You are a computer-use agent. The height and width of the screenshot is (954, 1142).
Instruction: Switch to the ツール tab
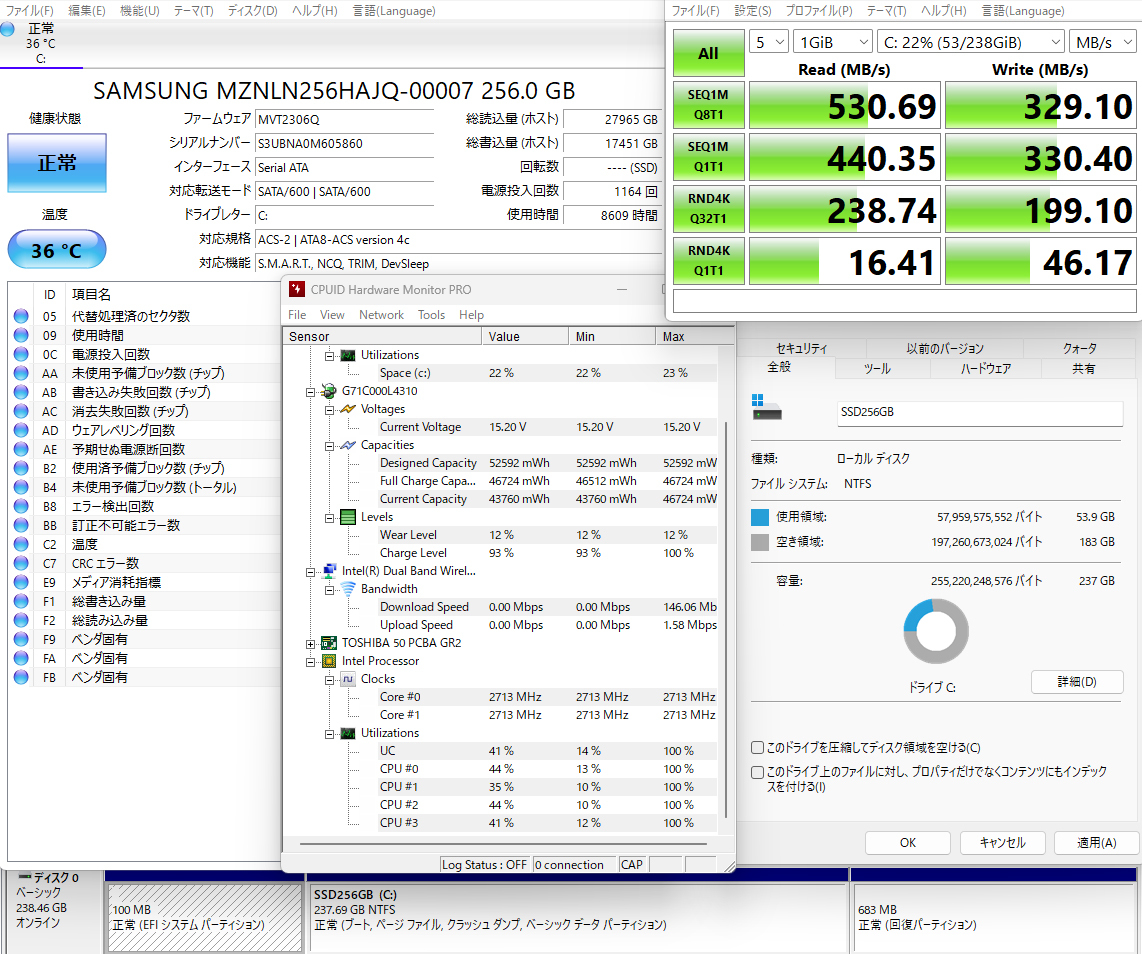point(877,368)
